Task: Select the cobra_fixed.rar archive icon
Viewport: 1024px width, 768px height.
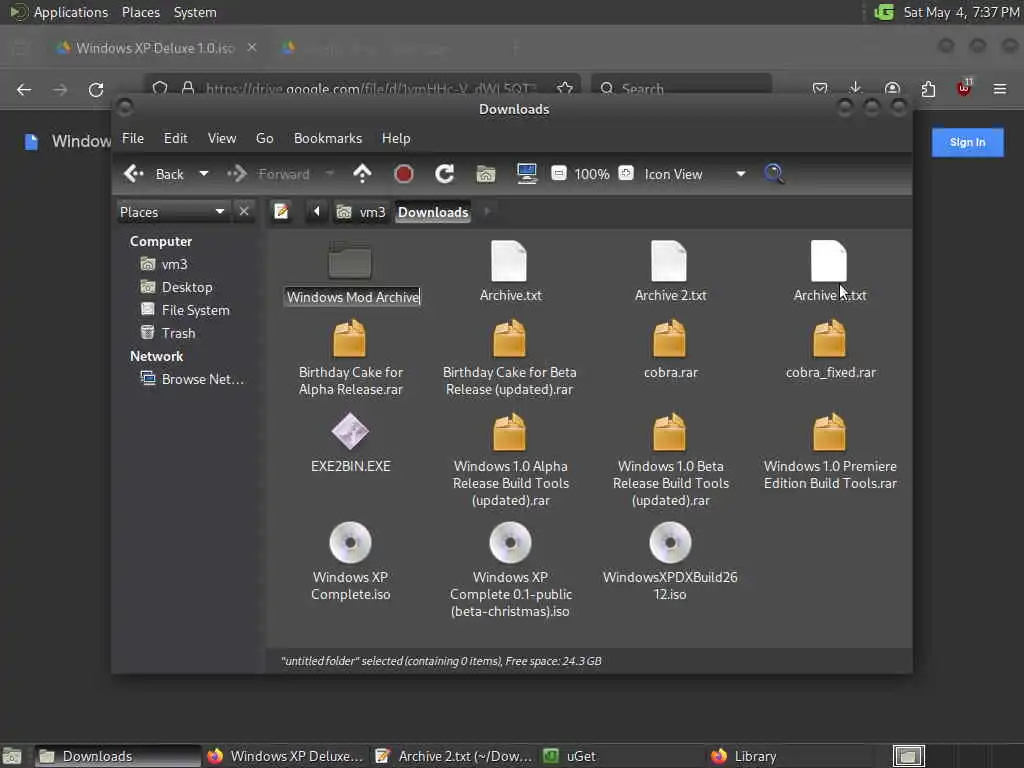Action: point(829,338)
